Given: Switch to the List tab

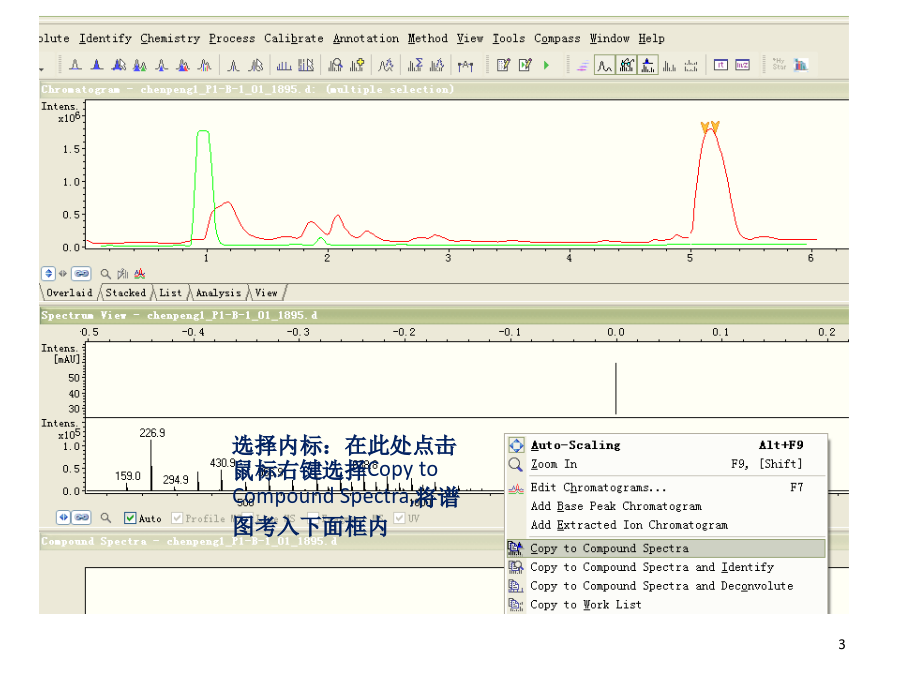Looking at the screenshot, I should [170, 293].
